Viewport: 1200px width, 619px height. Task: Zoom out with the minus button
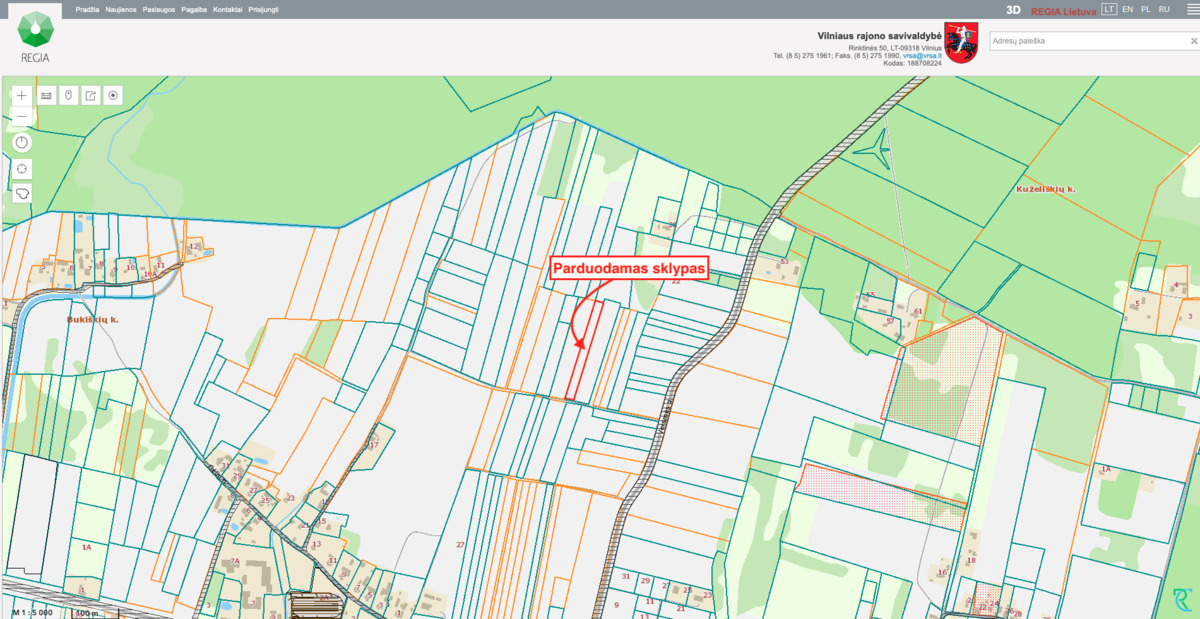point(22,117)
